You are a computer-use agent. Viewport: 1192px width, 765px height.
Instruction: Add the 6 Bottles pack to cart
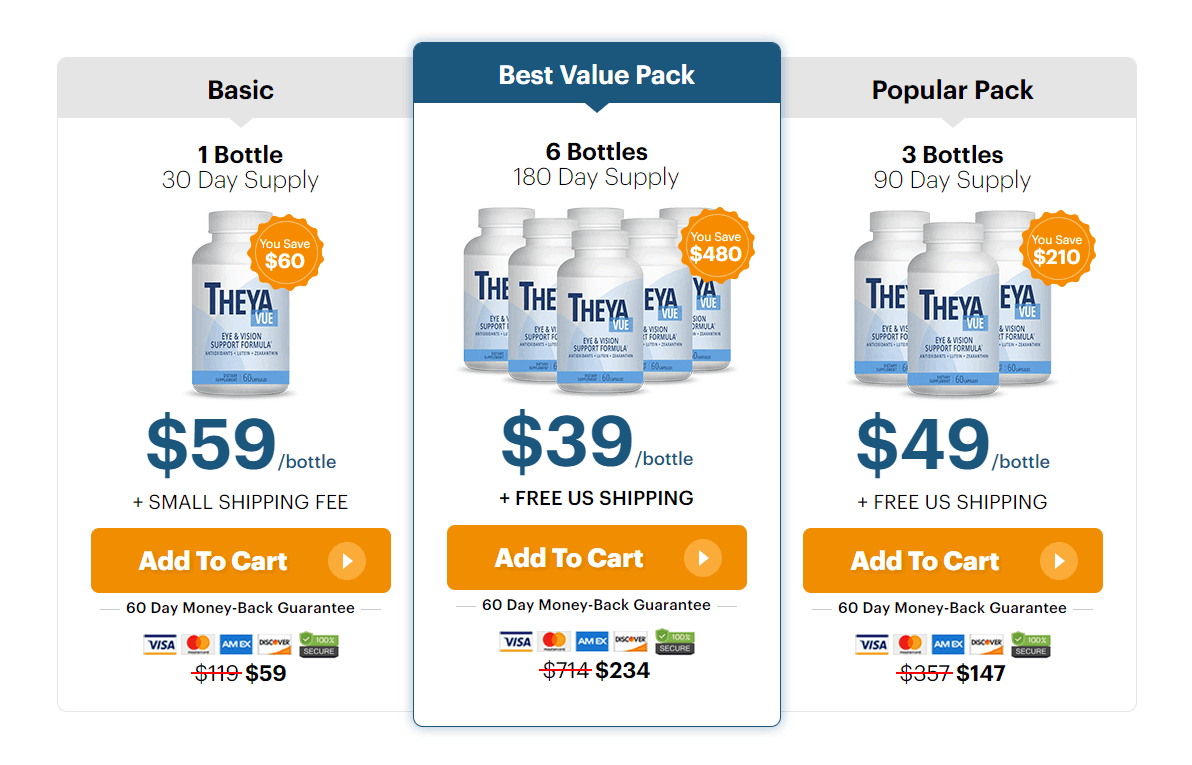point(596,557)
